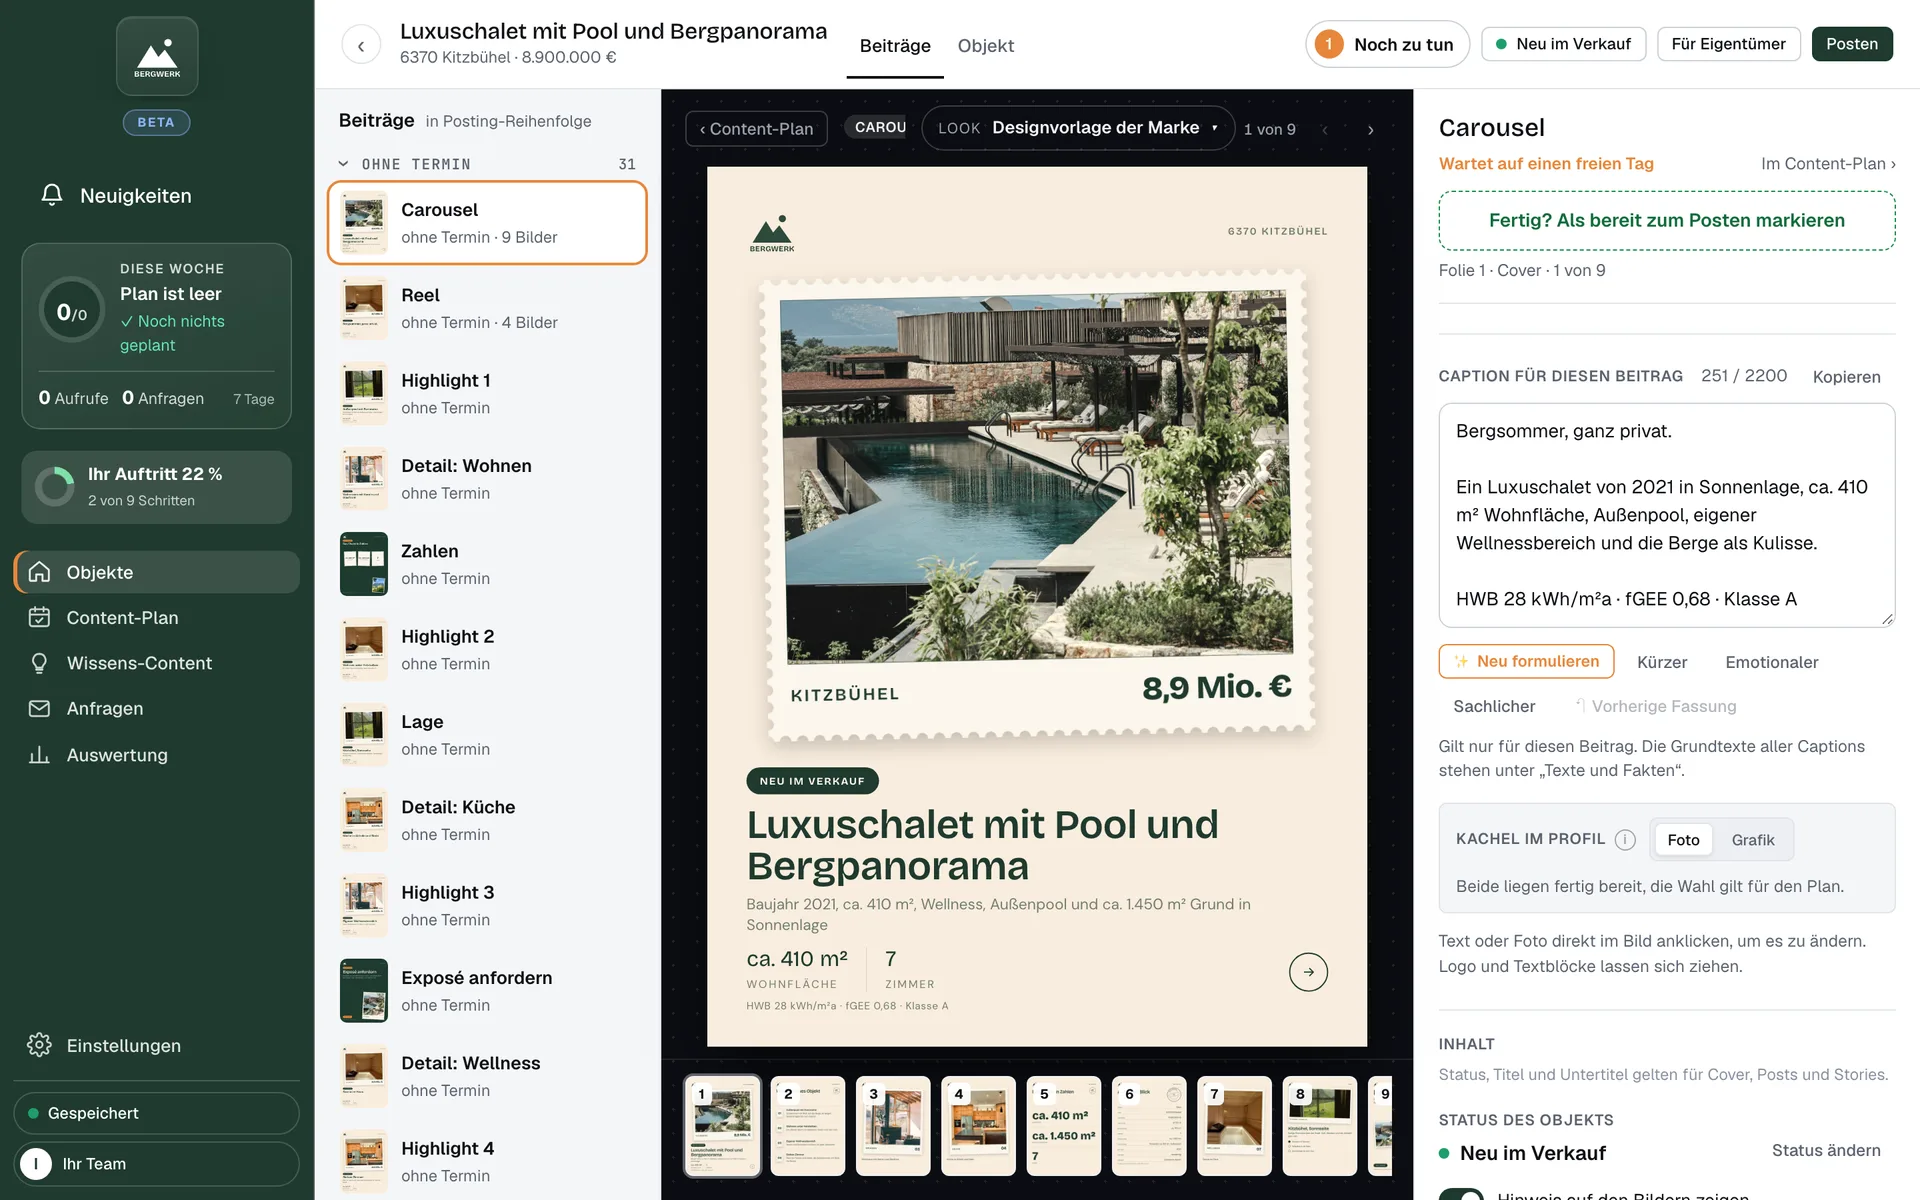Viewport: 1920px width, 1200px height.
Task: Show info about Kachel im Profil
Action: [x=1625, y=839]
